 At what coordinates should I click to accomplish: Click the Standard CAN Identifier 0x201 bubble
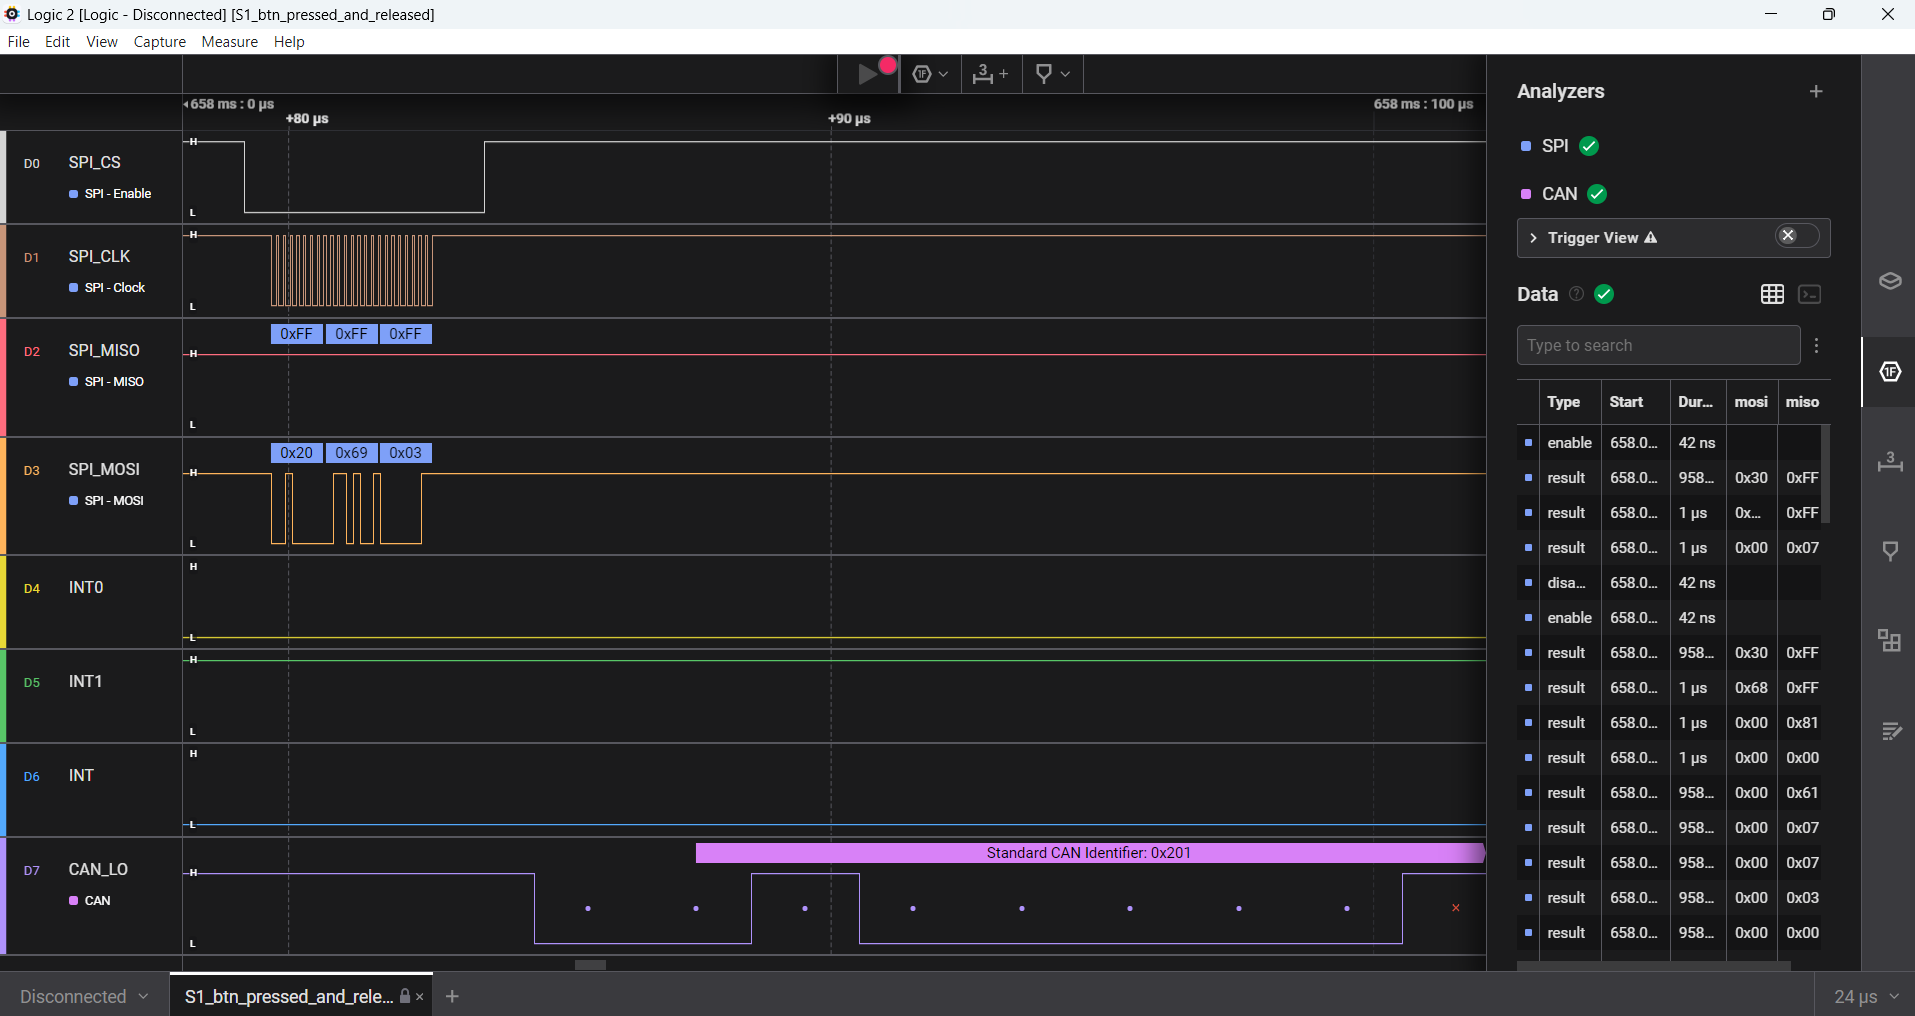1089,853
